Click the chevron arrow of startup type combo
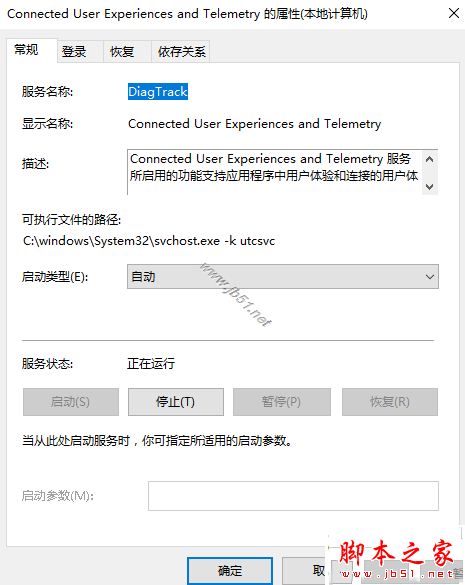465x585 pixels. tap(430, 277)
